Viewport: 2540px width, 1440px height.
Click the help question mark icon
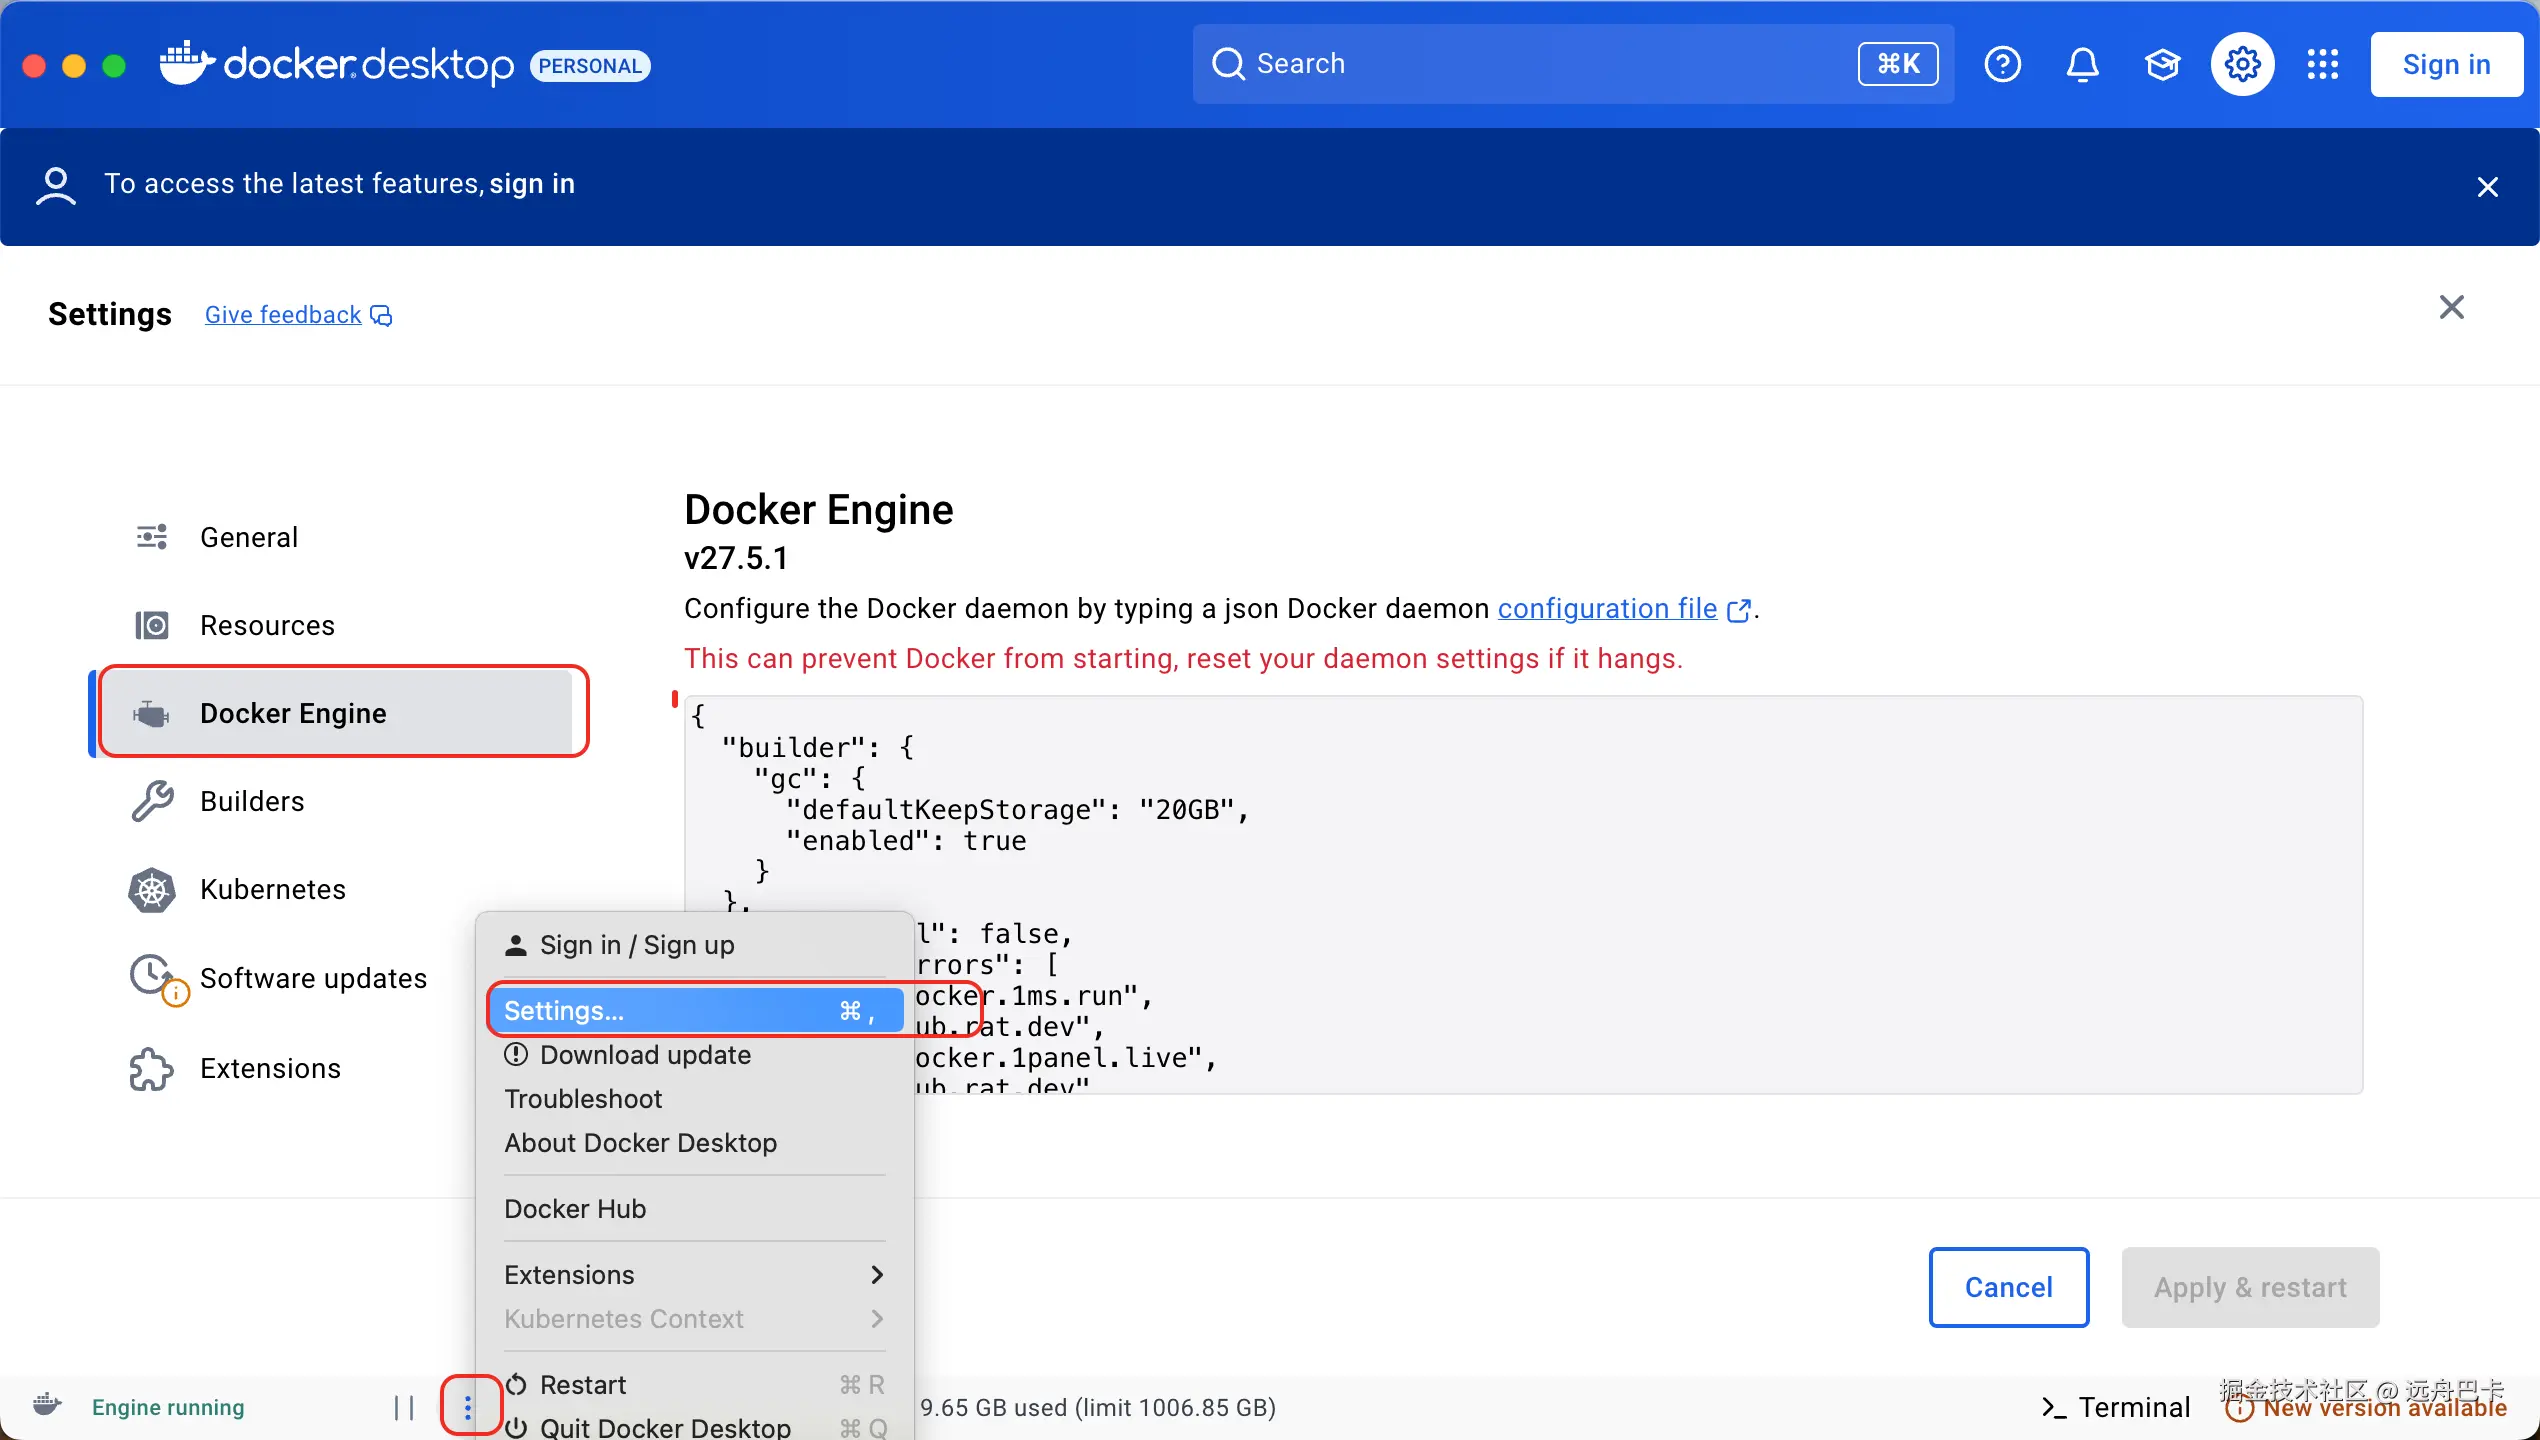(x=2002, y=64)
